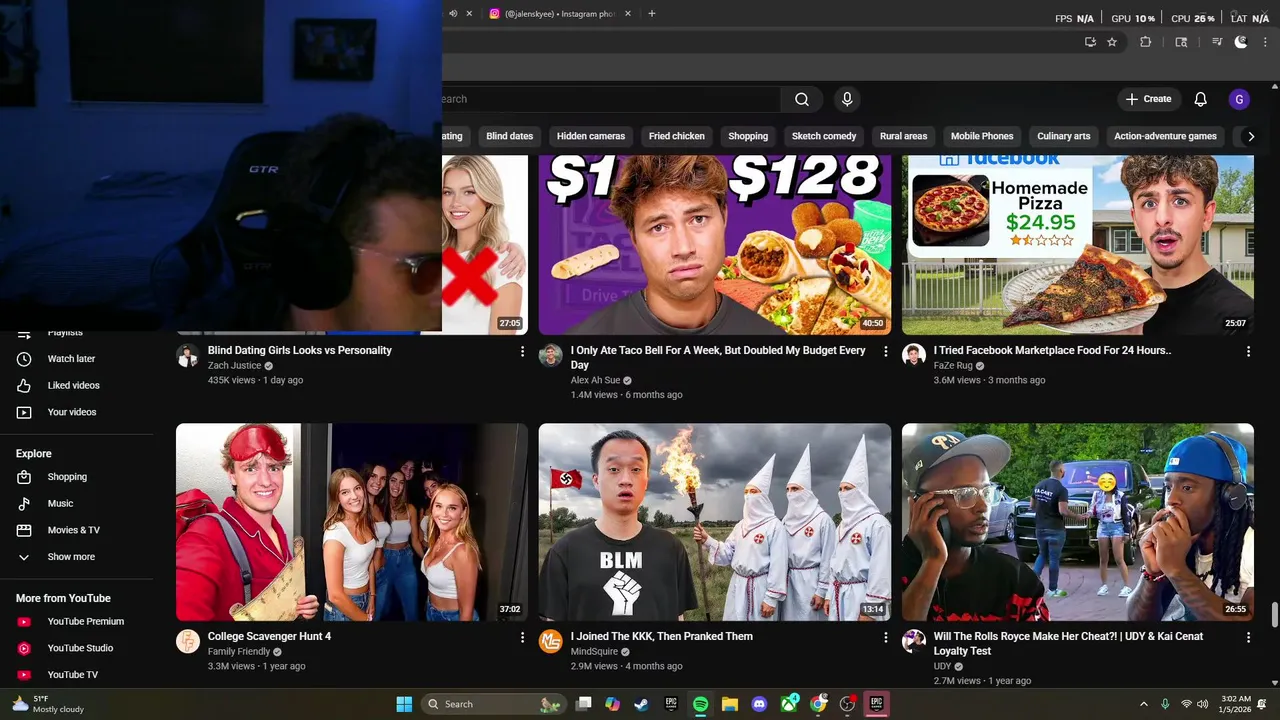
Task: Open FaZe Rug channel avatar
Action: 914,356
